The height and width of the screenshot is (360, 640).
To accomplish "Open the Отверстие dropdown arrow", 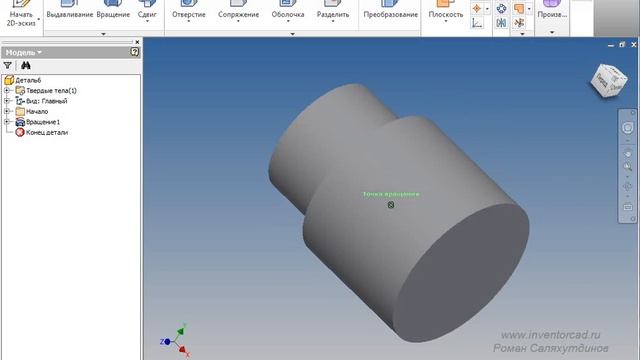I will coord(189,21).
